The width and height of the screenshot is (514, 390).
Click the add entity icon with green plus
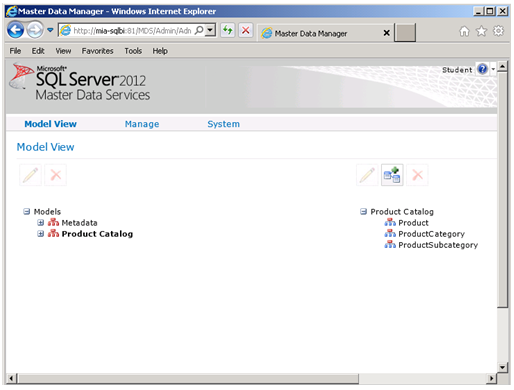(392, 175)
